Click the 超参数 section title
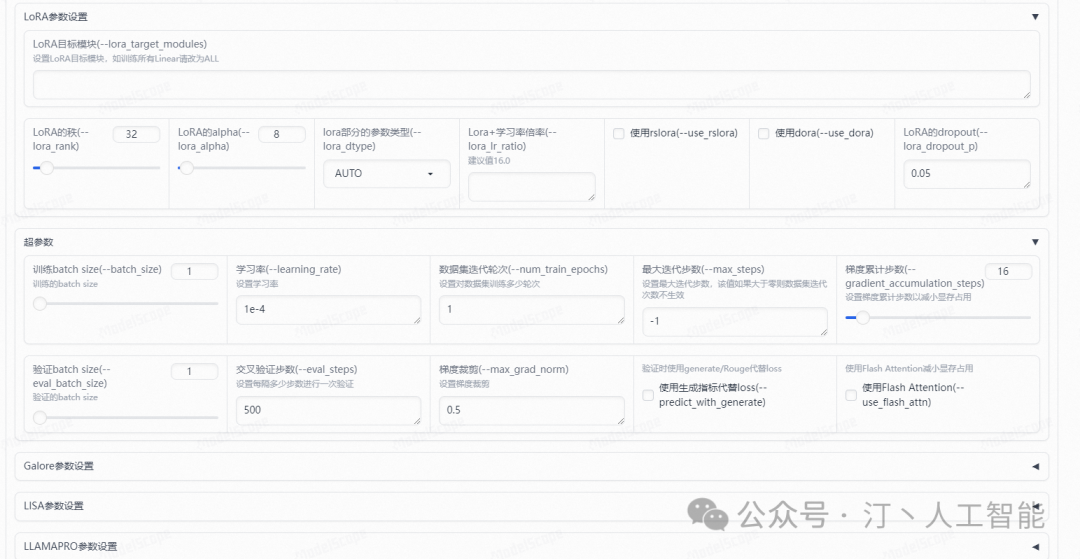 (x=39, y=242)
